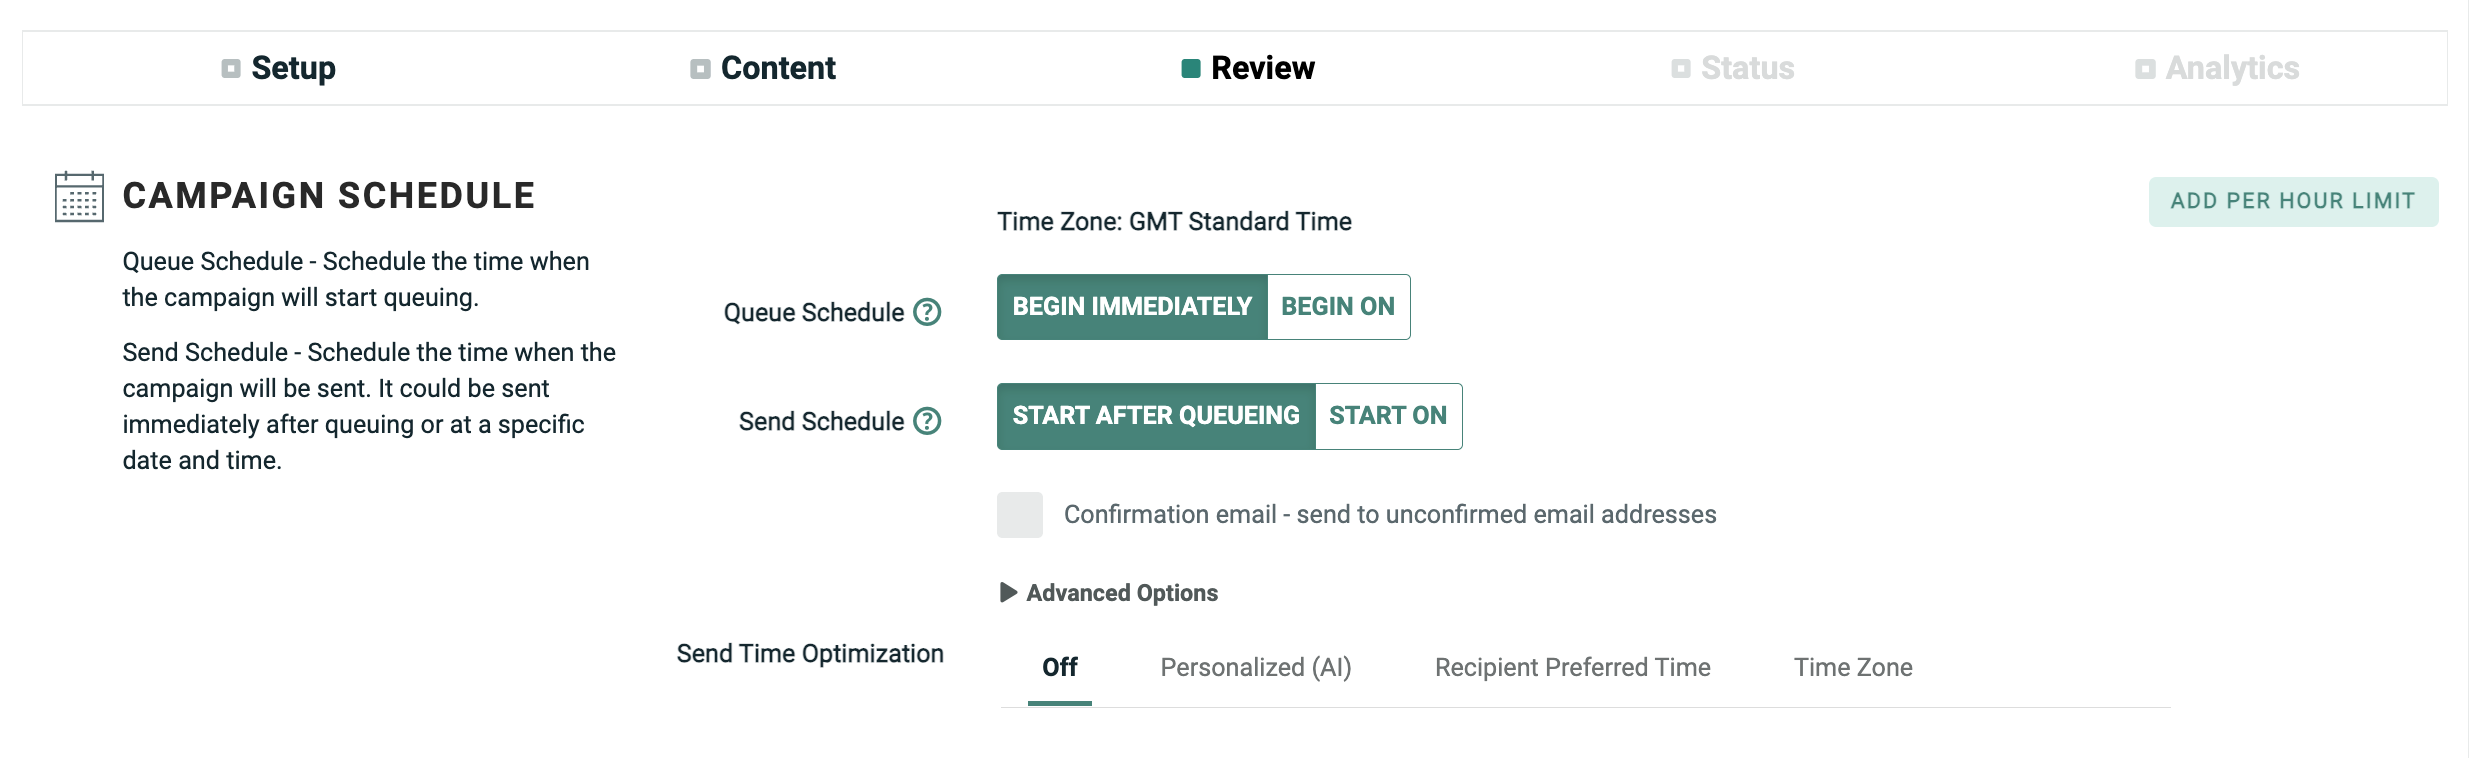Set Send Time Optimization to Off

point(1060,667)
